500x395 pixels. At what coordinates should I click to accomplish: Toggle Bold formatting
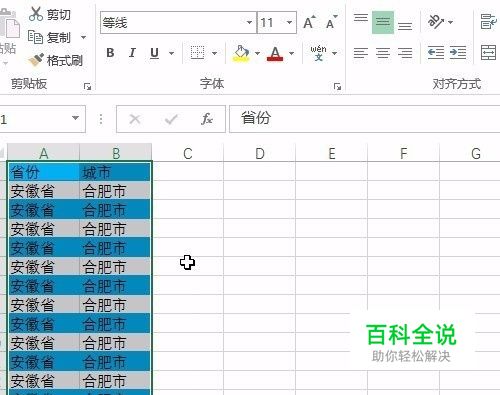[x=110, y=53]
